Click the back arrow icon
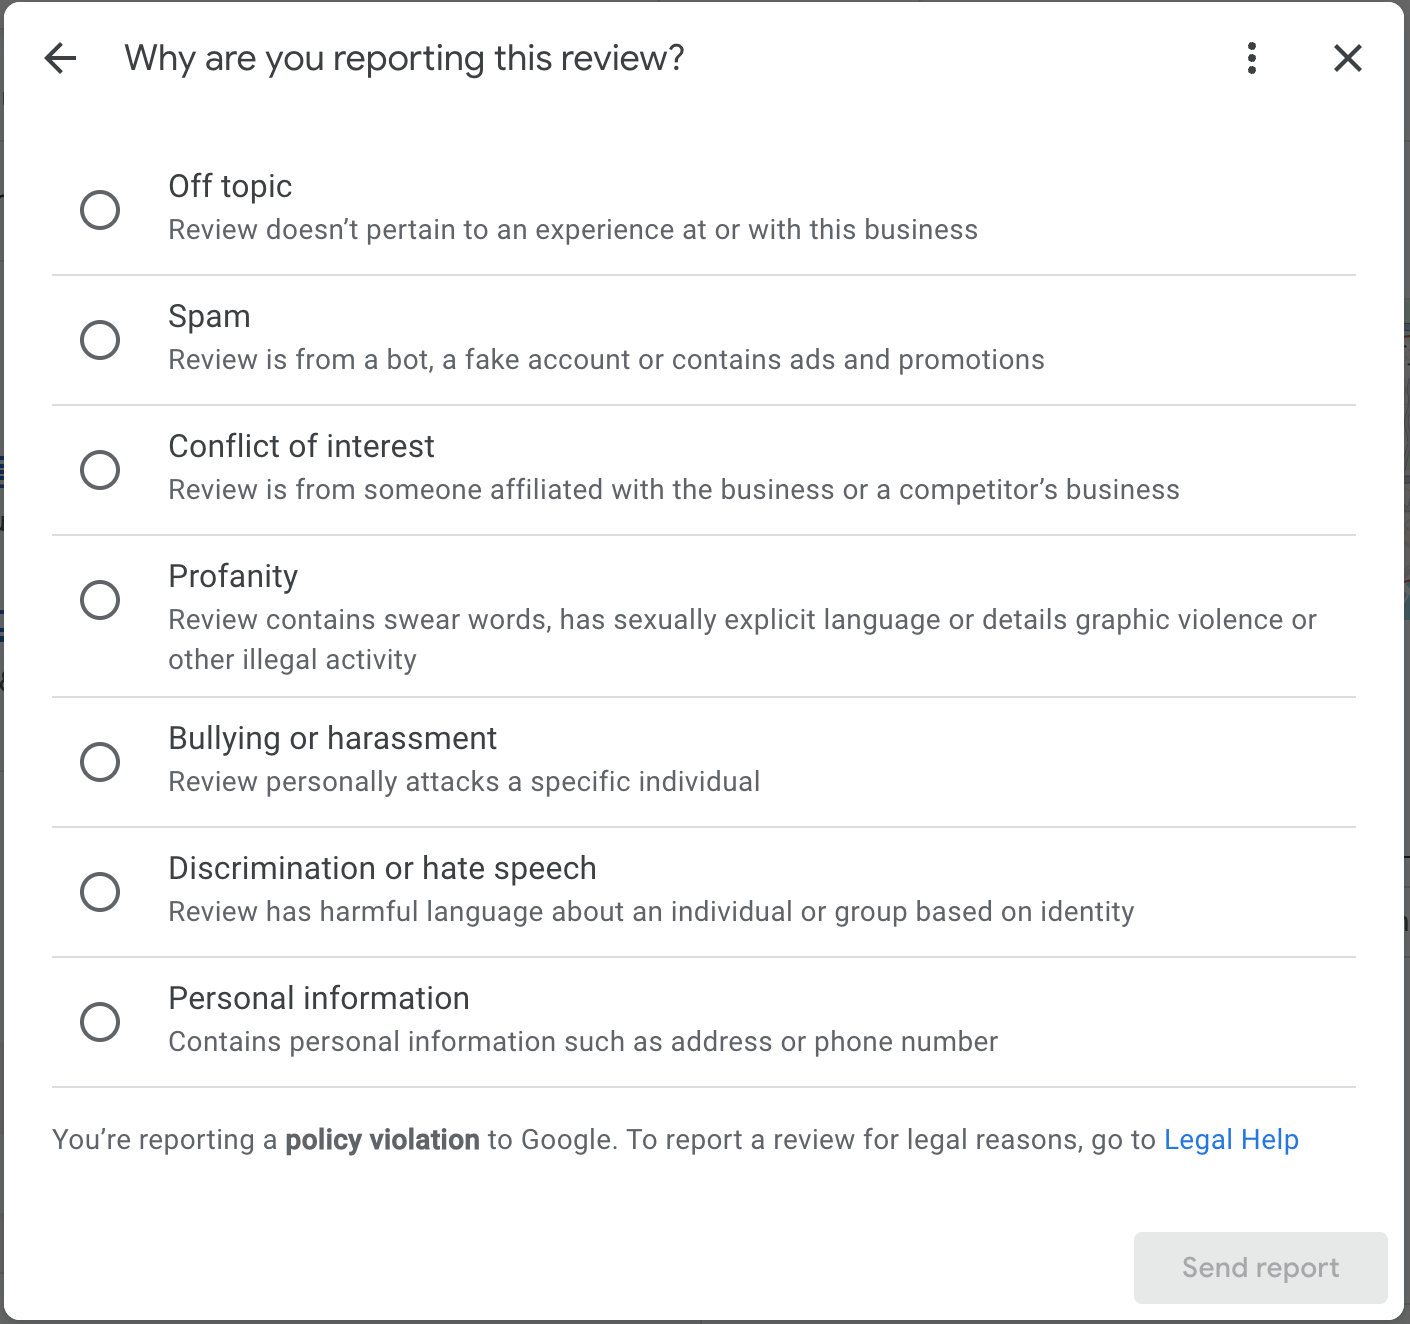This screenshot has height=1324, width=1410. (61, 58)
